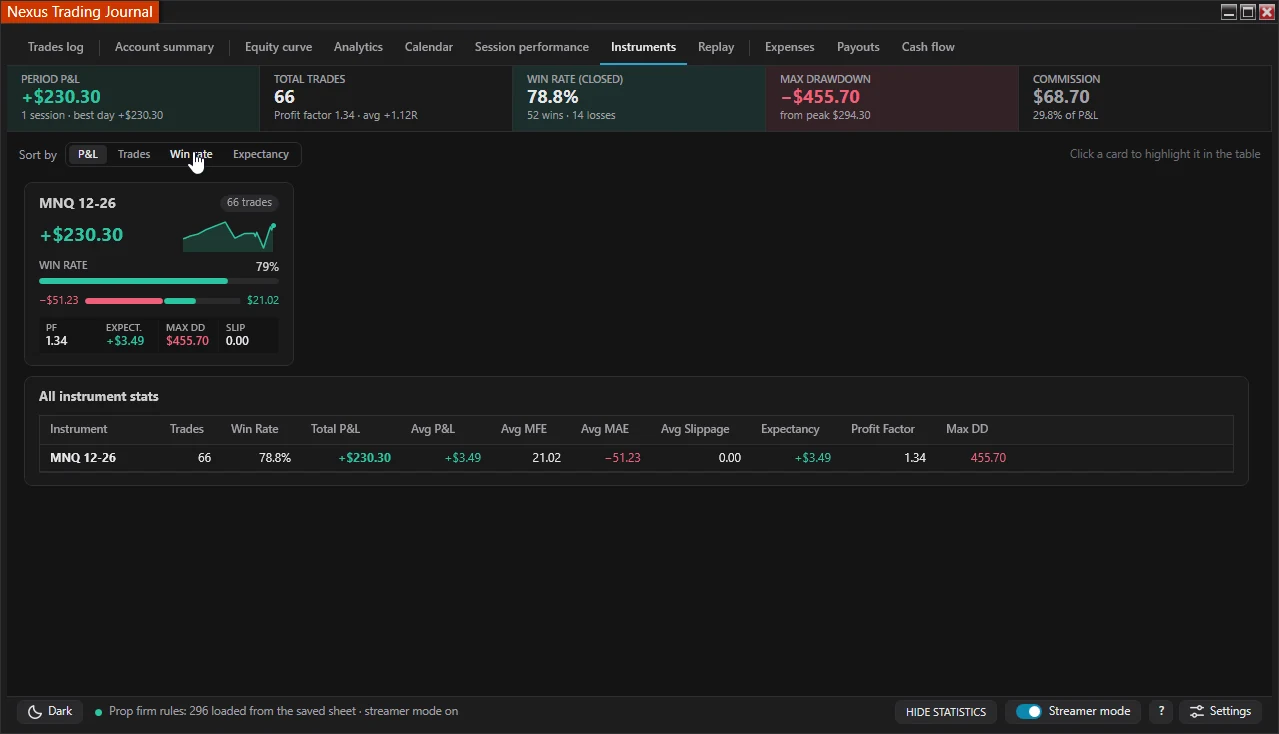Click the Expectancy column header

(790, 429)
